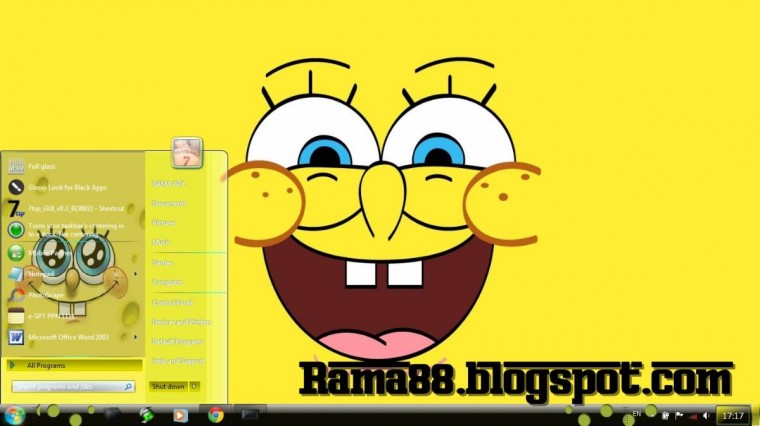Open Documents from Start menu
Image resolution: width=760 pixels, height=426 pixels.
[169, 203]
